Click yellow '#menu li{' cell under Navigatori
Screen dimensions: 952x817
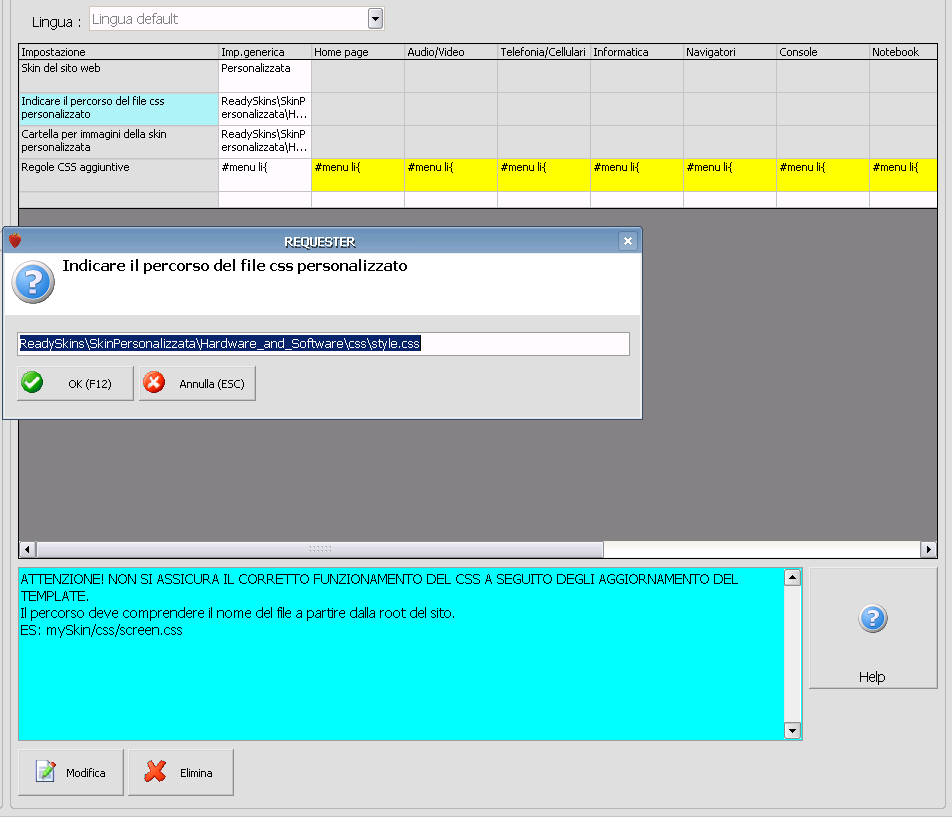coord(729,175)
